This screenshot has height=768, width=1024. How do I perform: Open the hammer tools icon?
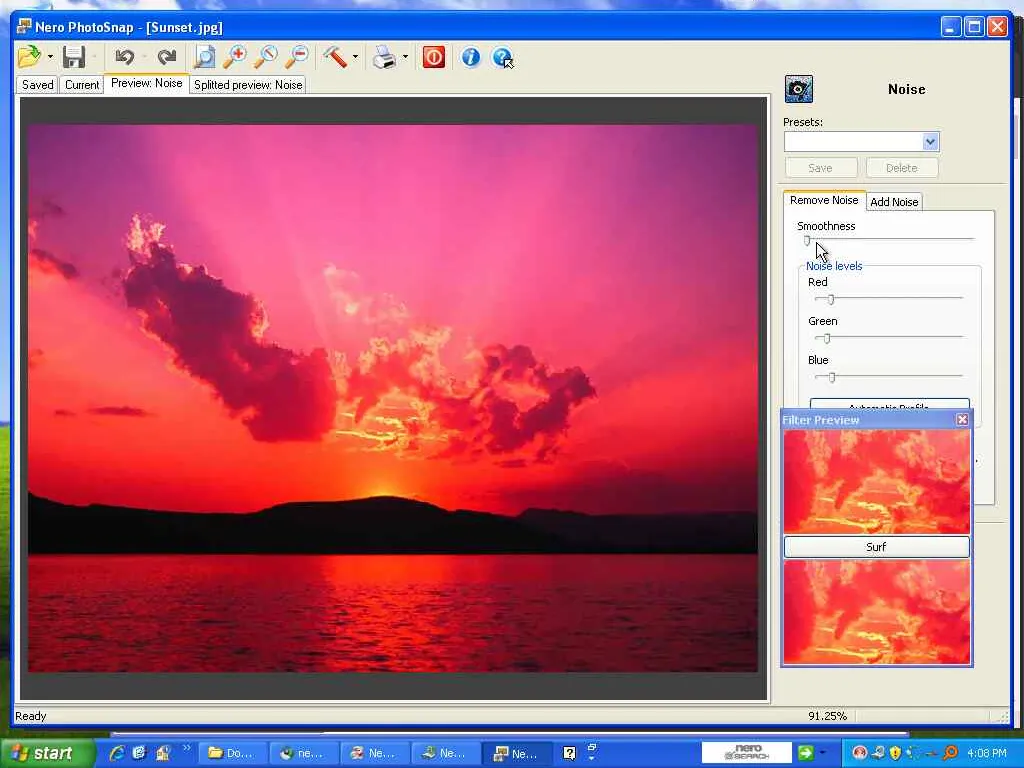pos(335,57)
